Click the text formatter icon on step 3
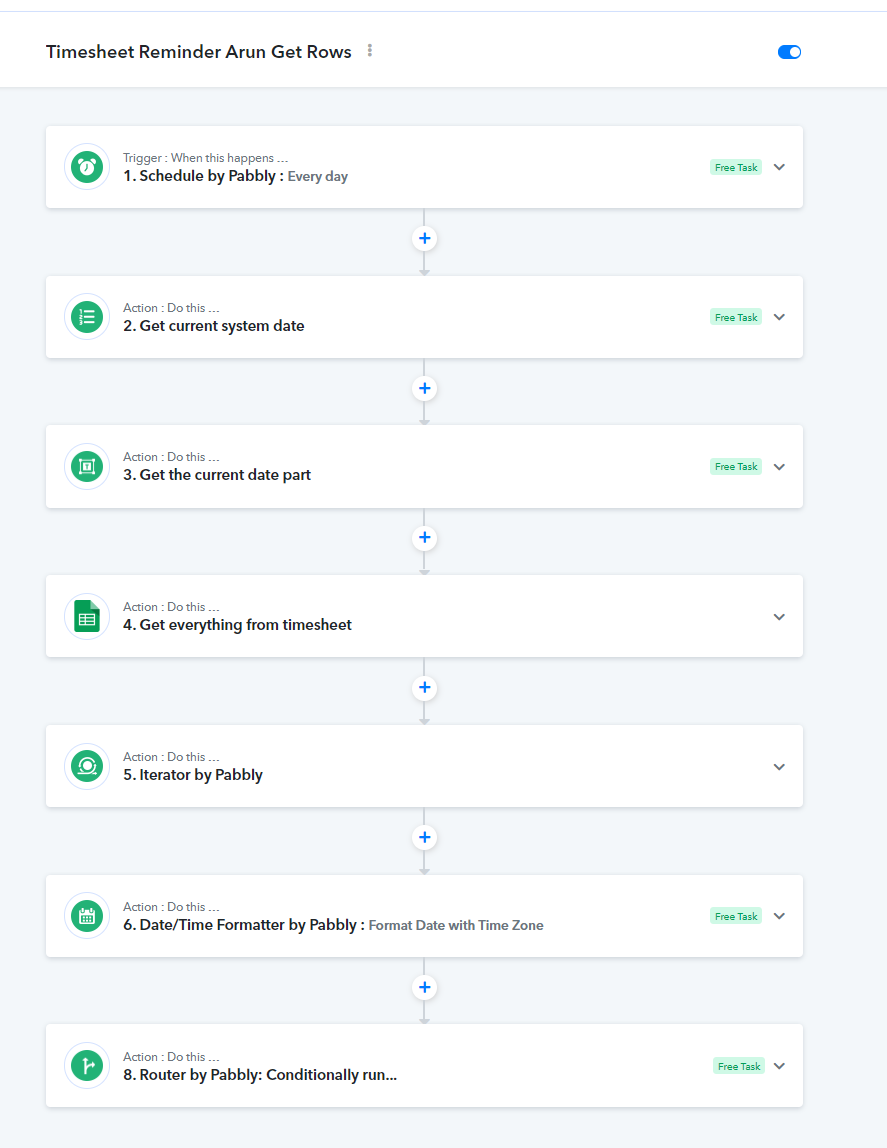Image resolution: width=887 pixels, height=1148 pixels. point(87,466)
